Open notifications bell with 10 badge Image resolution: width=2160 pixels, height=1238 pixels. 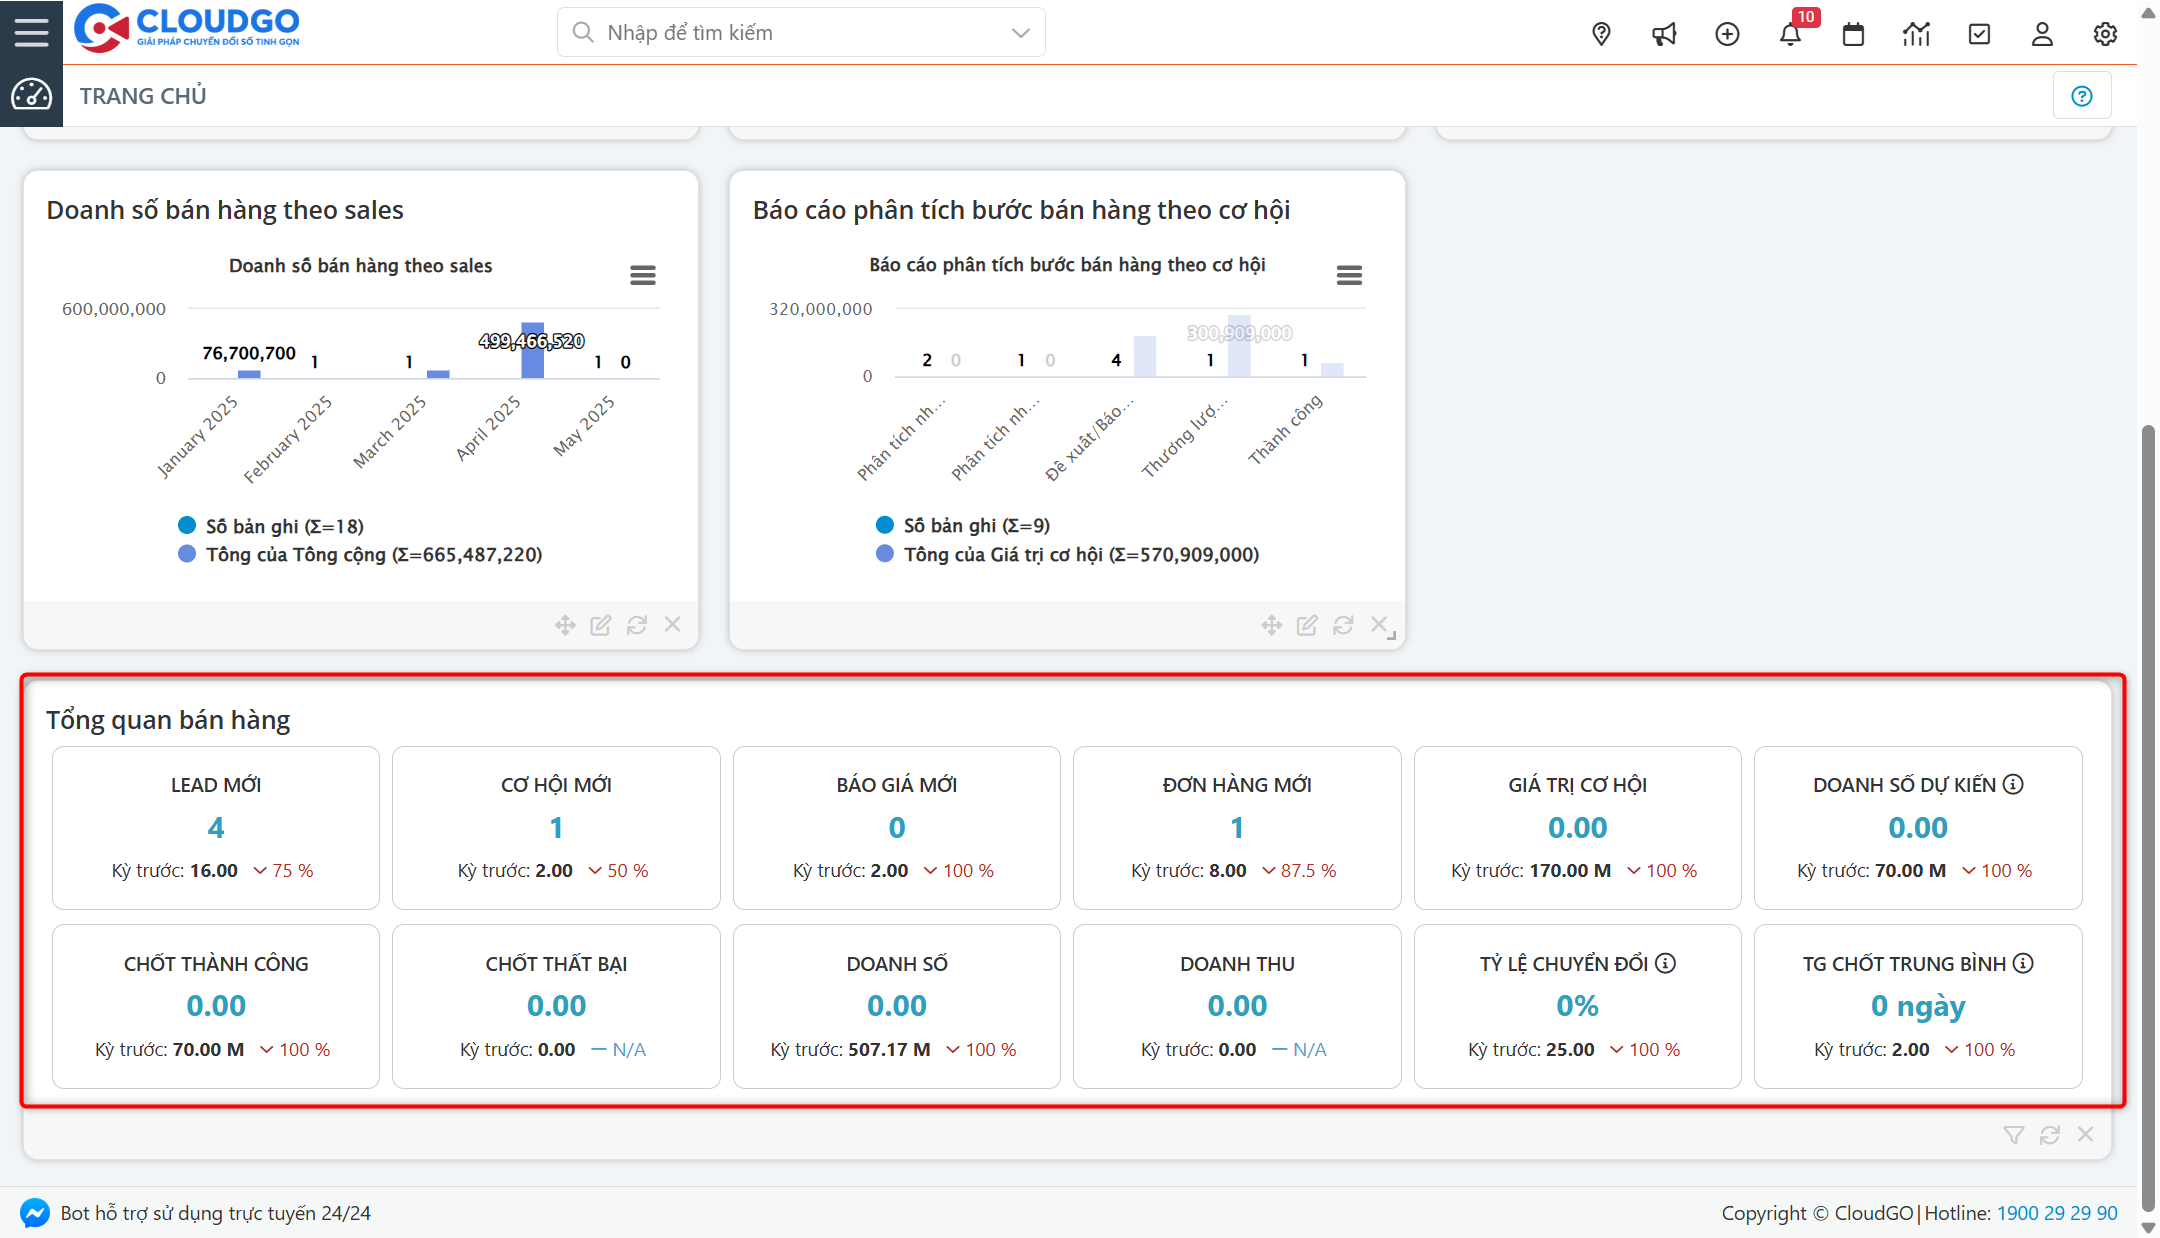[1790, 34]
